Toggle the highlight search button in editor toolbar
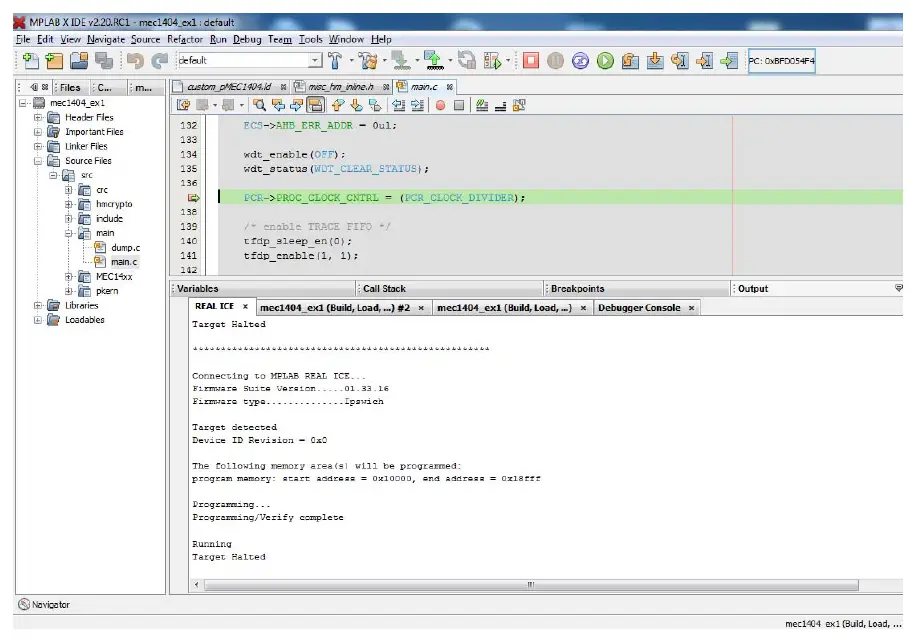 click(315, 105)
